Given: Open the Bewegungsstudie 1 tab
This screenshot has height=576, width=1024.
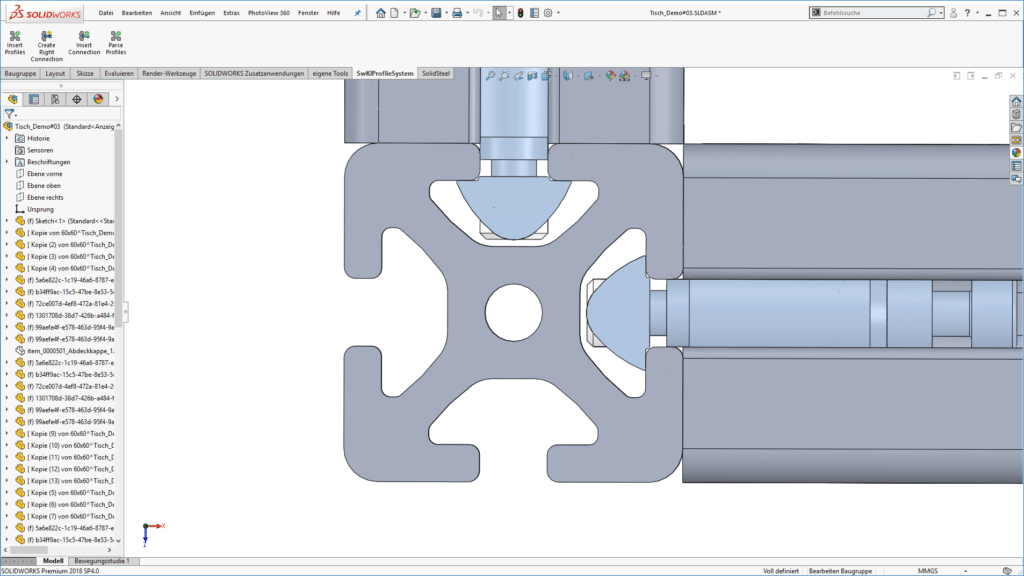Looking at the screenshot, I should [x=101, y=561].
